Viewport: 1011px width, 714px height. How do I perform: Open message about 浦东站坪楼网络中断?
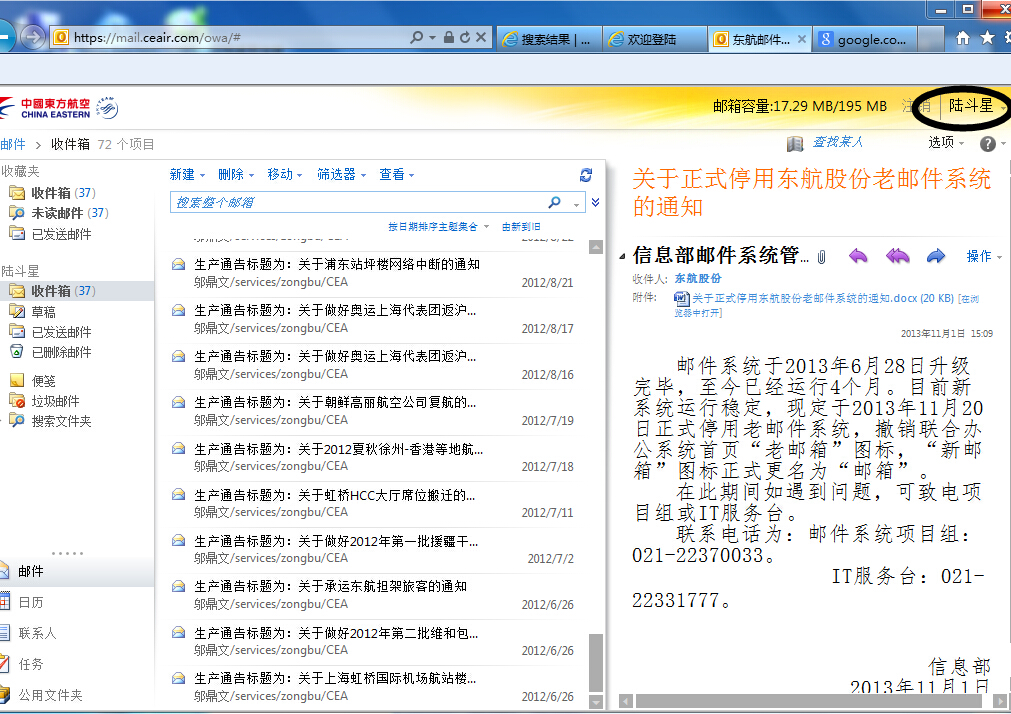click(x=372, y=273)
